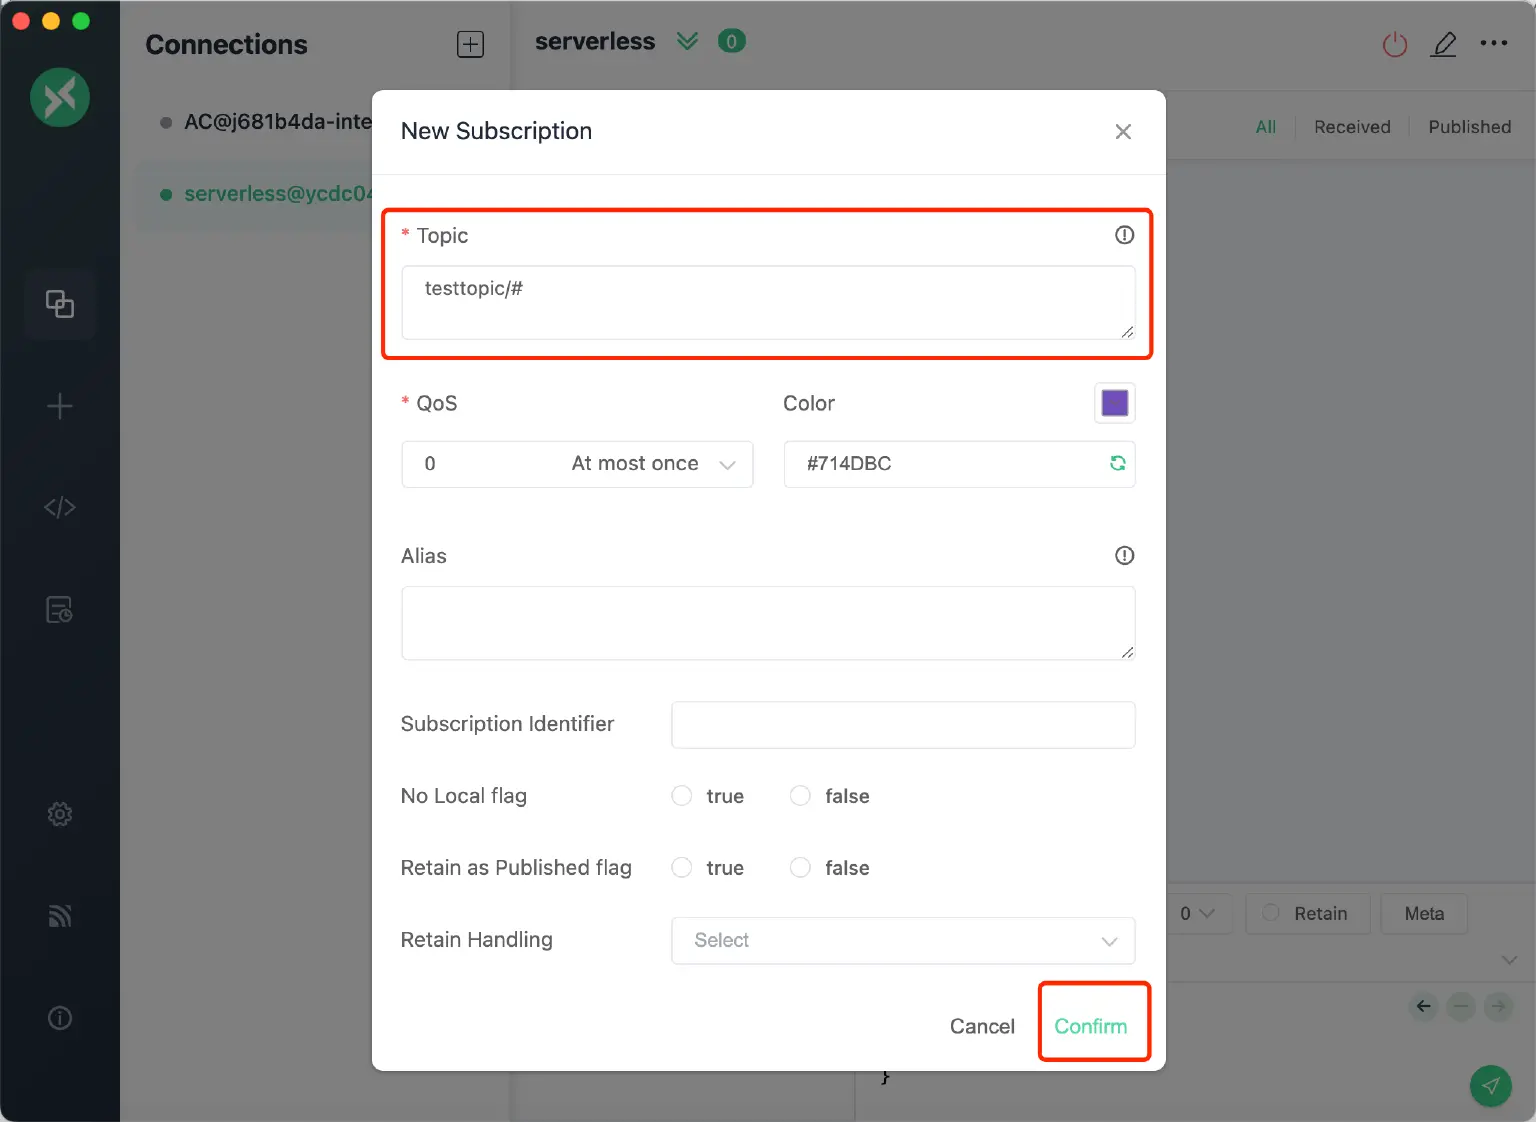Image resolution: width=1536 pixels, height=1122 pixels.
Task: Confirm the new subscription
Action: (x=1092, y=1025)
